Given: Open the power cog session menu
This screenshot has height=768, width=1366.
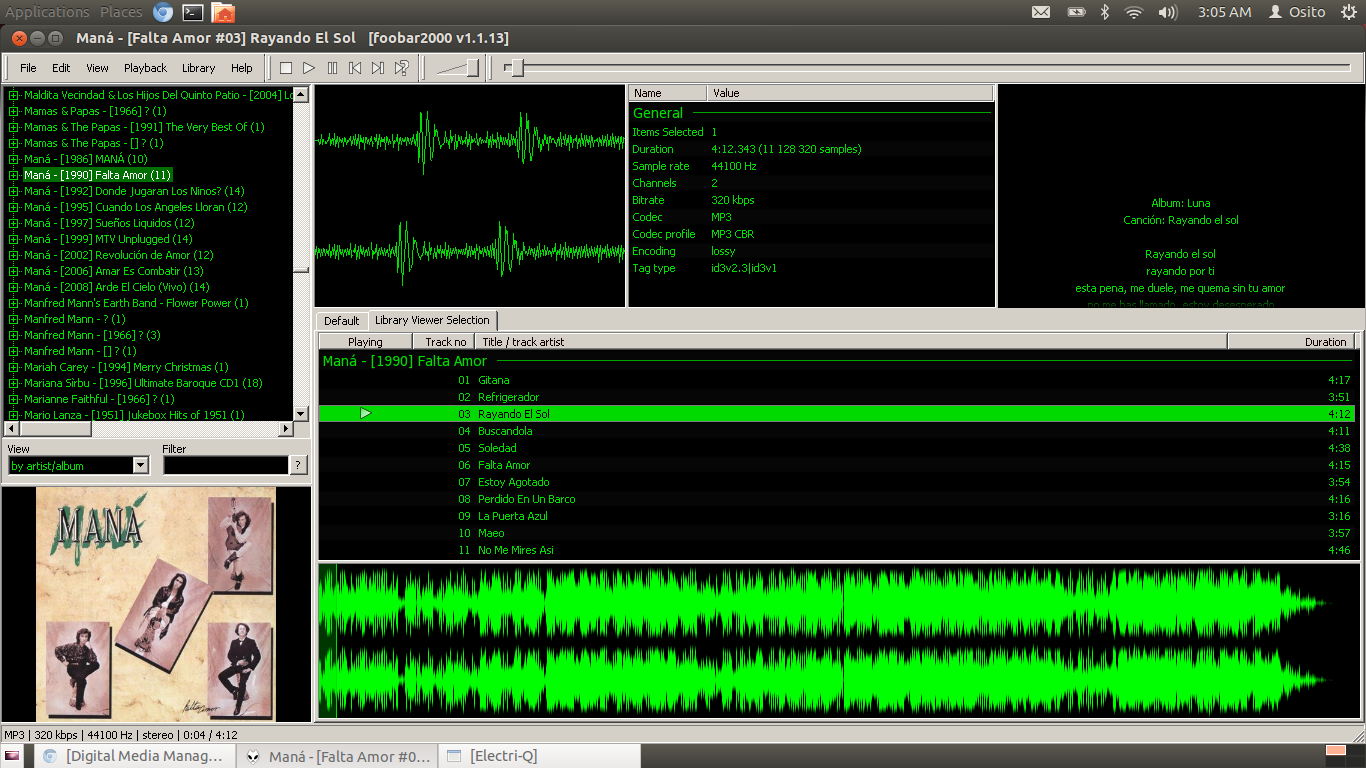Looking at the screenshot, I should coord(1348,12).
